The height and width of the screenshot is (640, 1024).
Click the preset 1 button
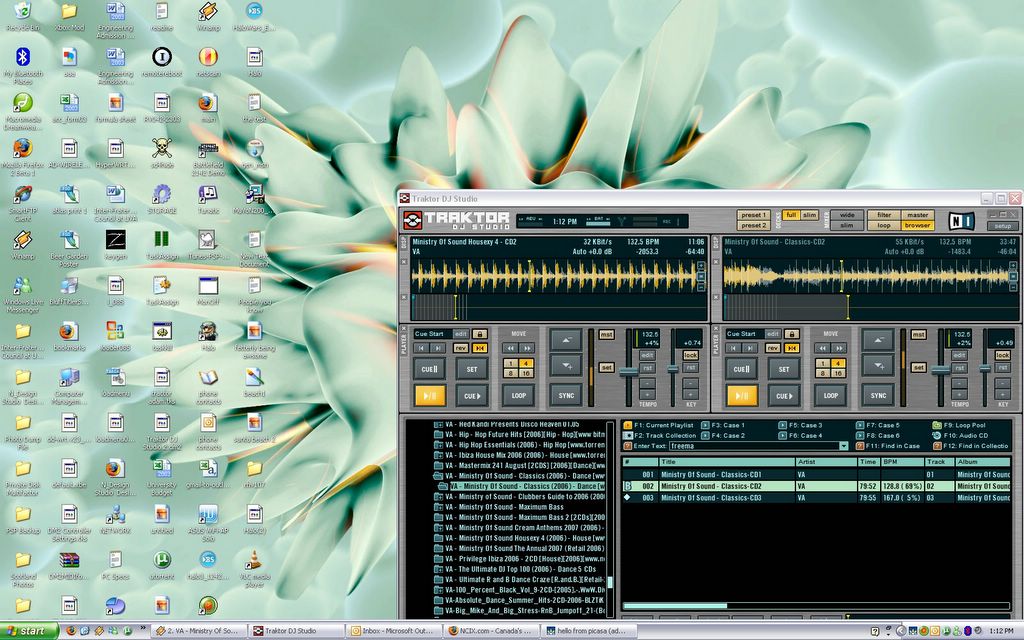[x=753, y=215]
